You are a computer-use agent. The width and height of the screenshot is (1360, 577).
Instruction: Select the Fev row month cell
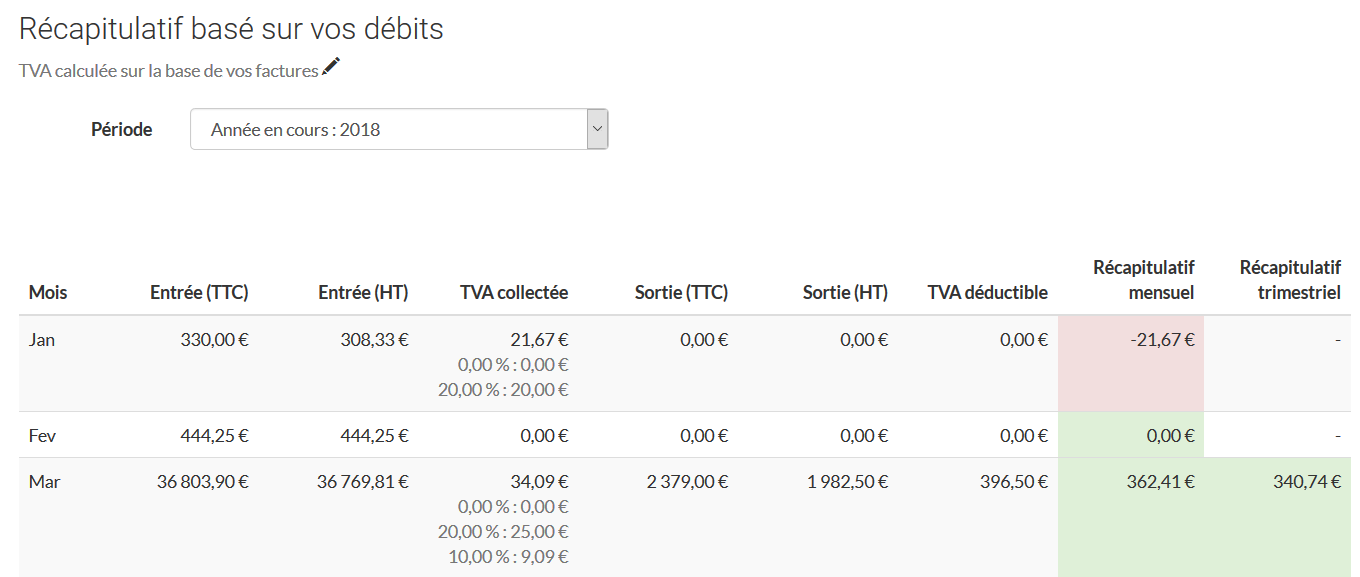click(42, 436)
